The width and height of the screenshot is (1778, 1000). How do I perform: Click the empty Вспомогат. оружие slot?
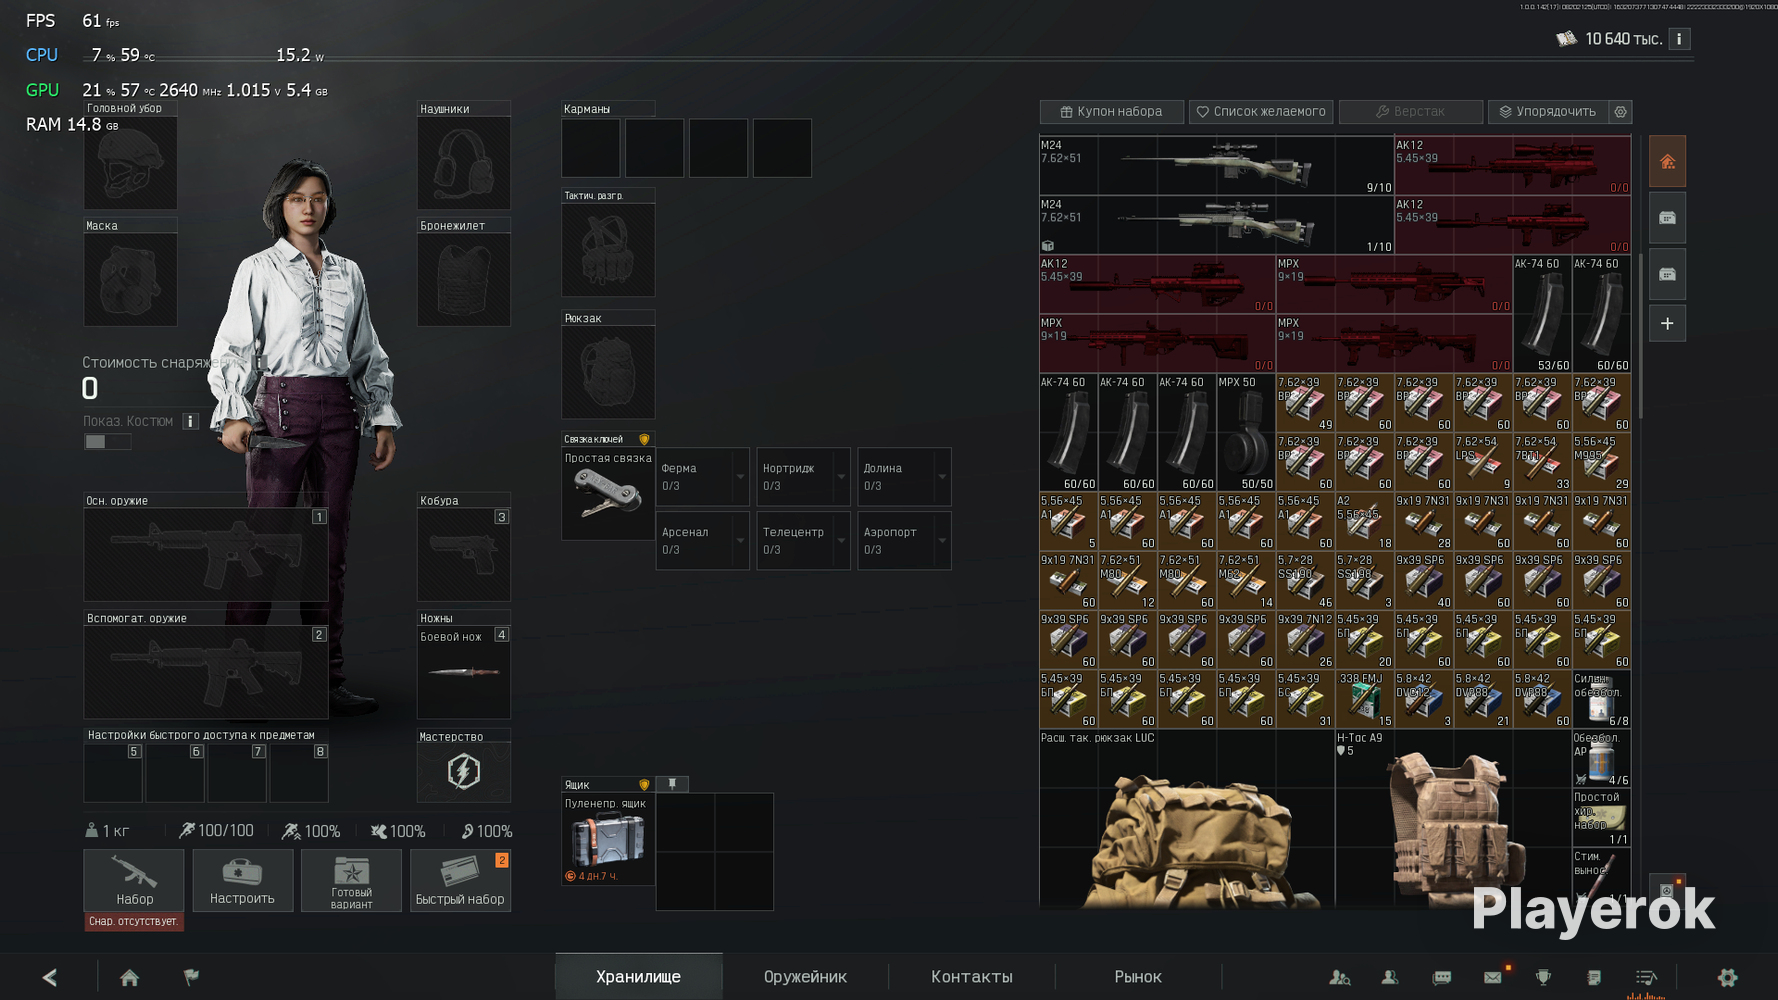pyautogui.click(x=206, y=672)
